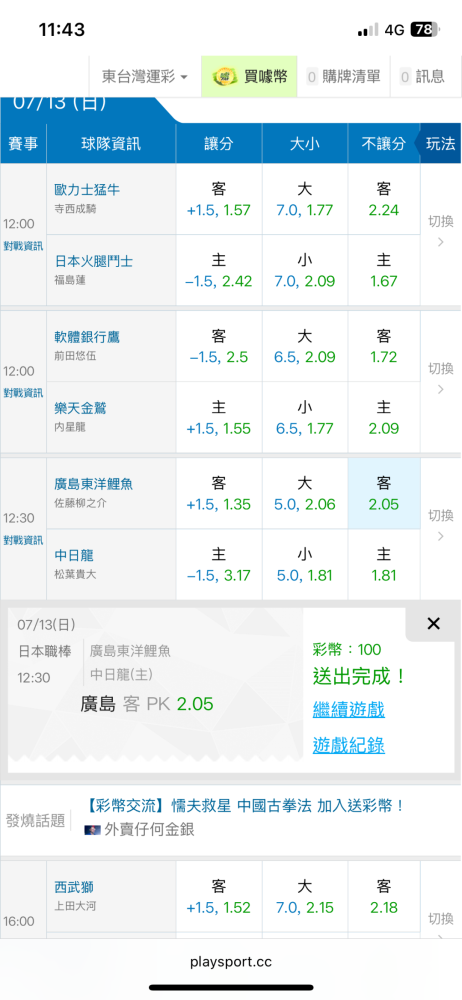Select 中日龍 主 1.81 no-handicap odds
Screen dimensions: 462x1000
(384, 564)
